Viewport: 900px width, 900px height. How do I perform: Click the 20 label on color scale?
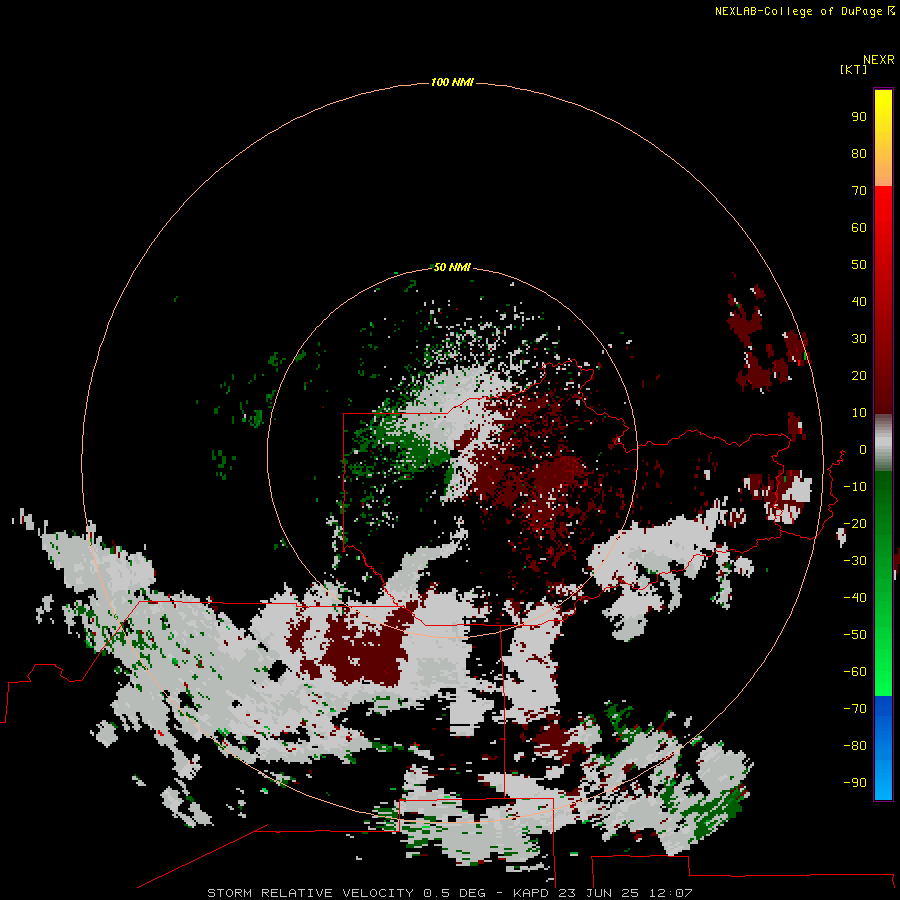click(x=859, y=376)
